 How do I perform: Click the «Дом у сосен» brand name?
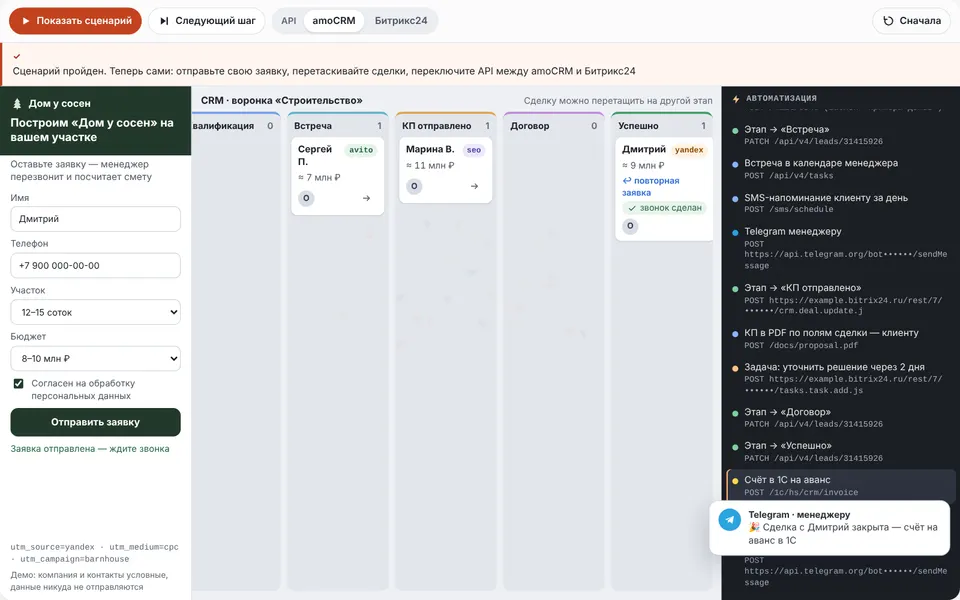59,103
